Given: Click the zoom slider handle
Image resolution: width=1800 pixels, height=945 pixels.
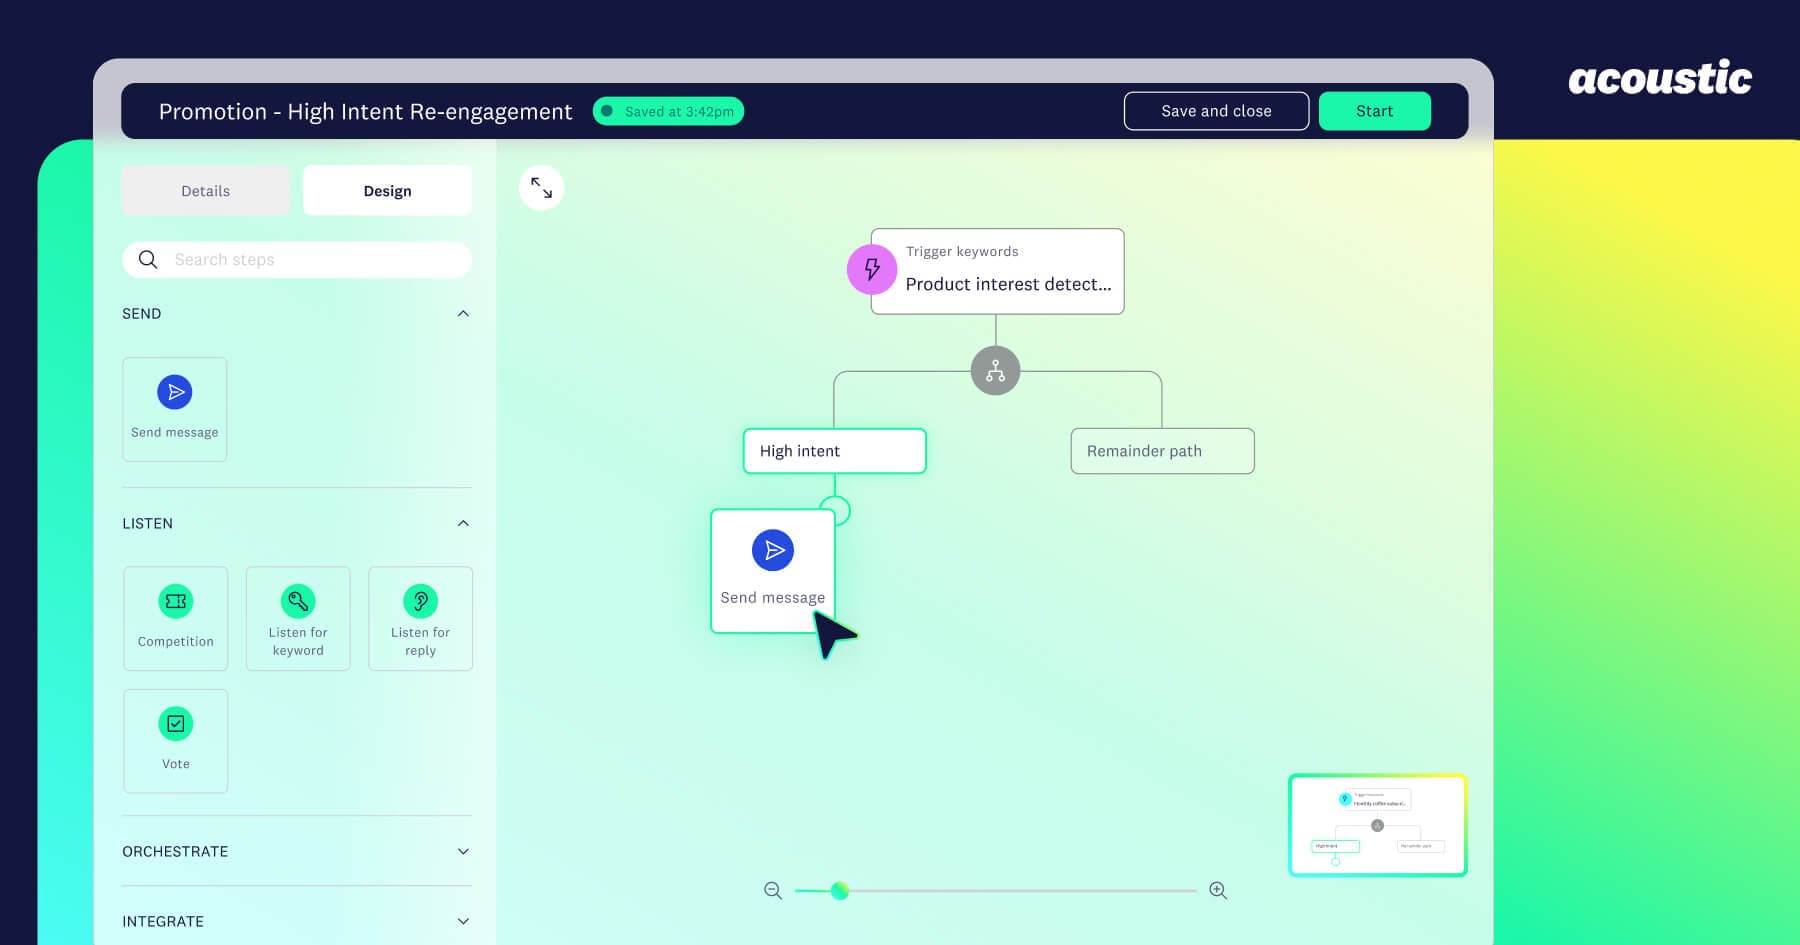Looking at the screenshot, I should (x=840, y=890).
